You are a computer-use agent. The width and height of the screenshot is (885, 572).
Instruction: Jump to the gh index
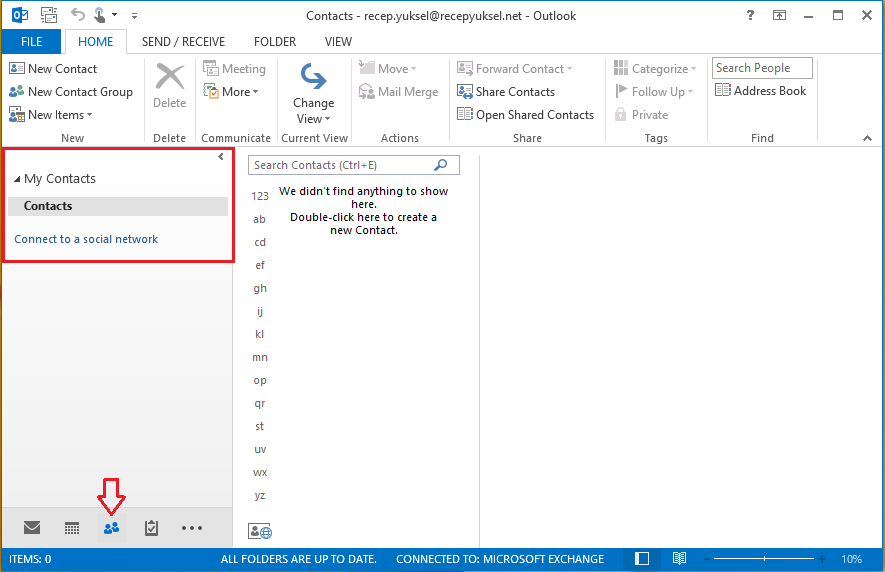coord(260,289)
